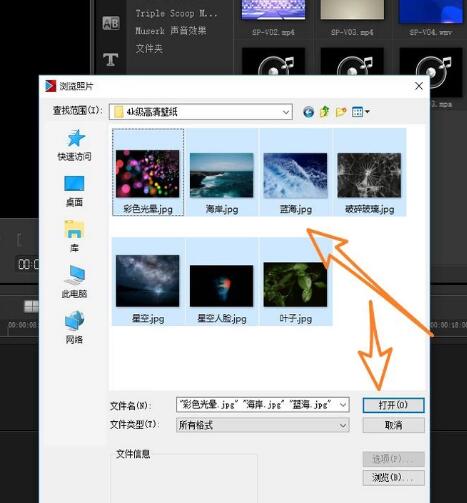Select 此电脑 in the sidebar
The image size is (467, 503).
(74, 282)
